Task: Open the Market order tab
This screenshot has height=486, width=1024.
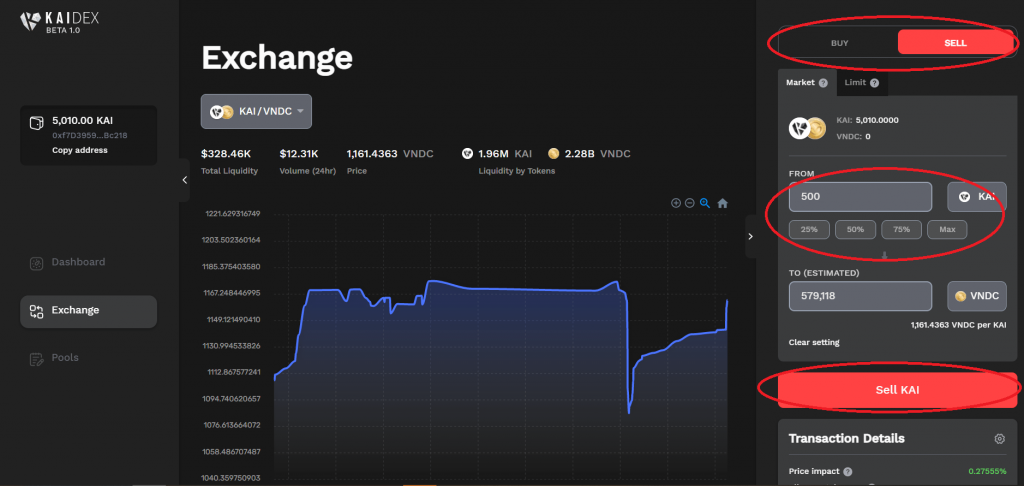Action: tap(806, 83)
